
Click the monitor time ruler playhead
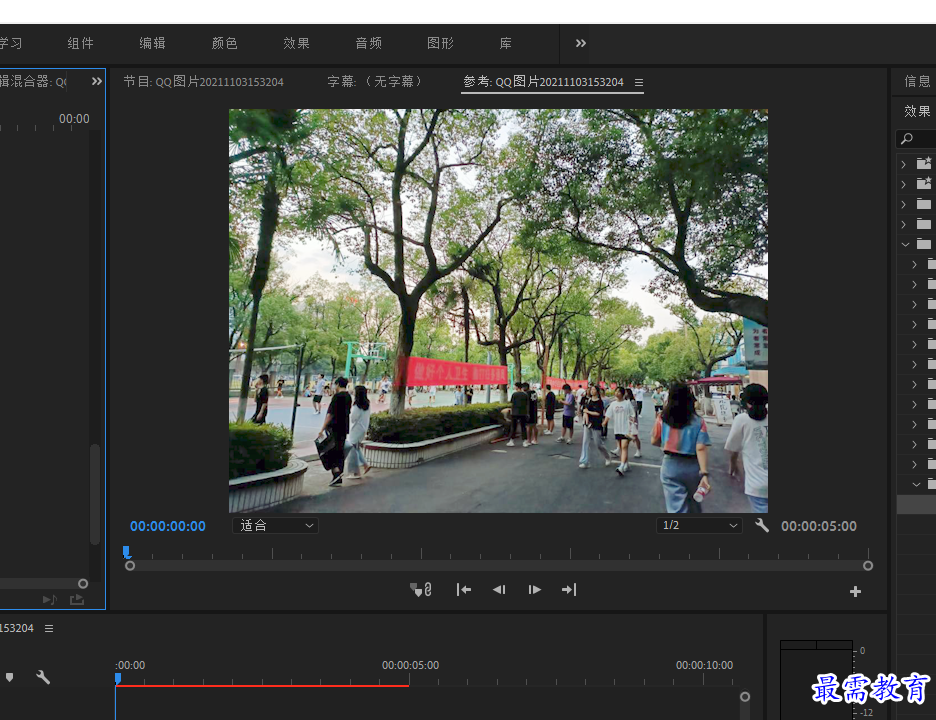(x=127, y=552)
